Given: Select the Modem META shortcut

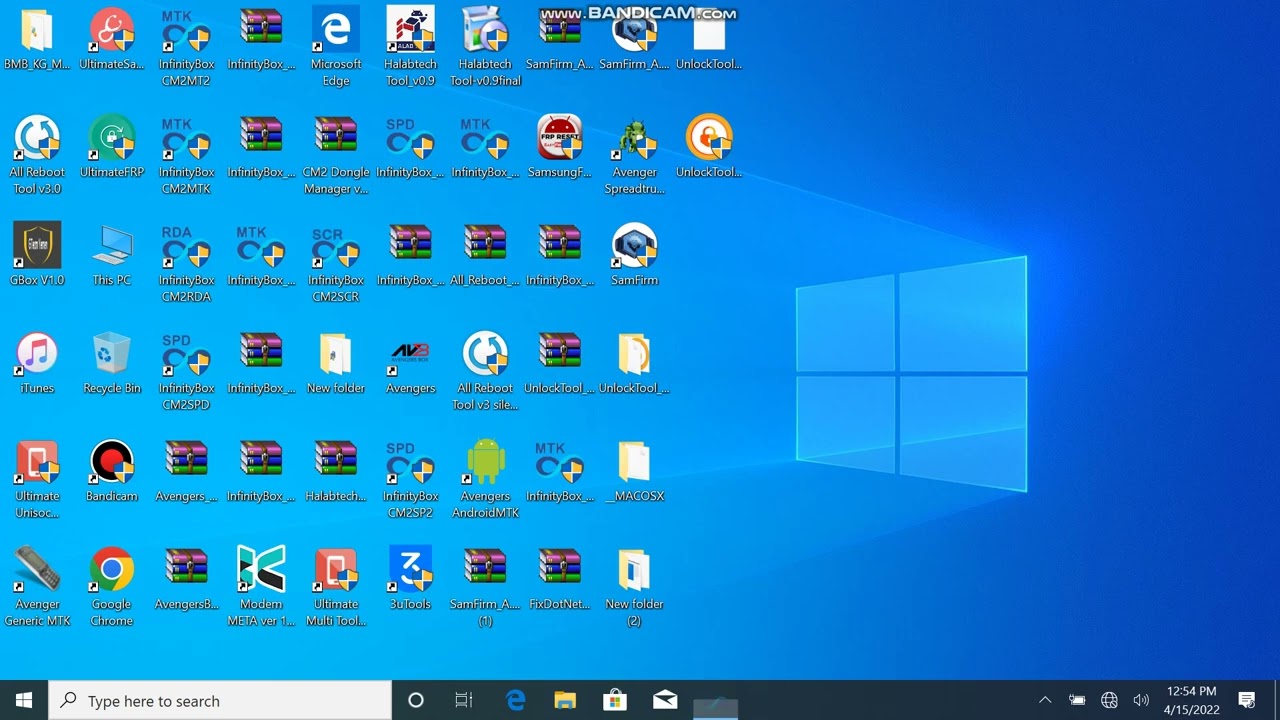Looking at the screenshot, I should click(261, 570).
